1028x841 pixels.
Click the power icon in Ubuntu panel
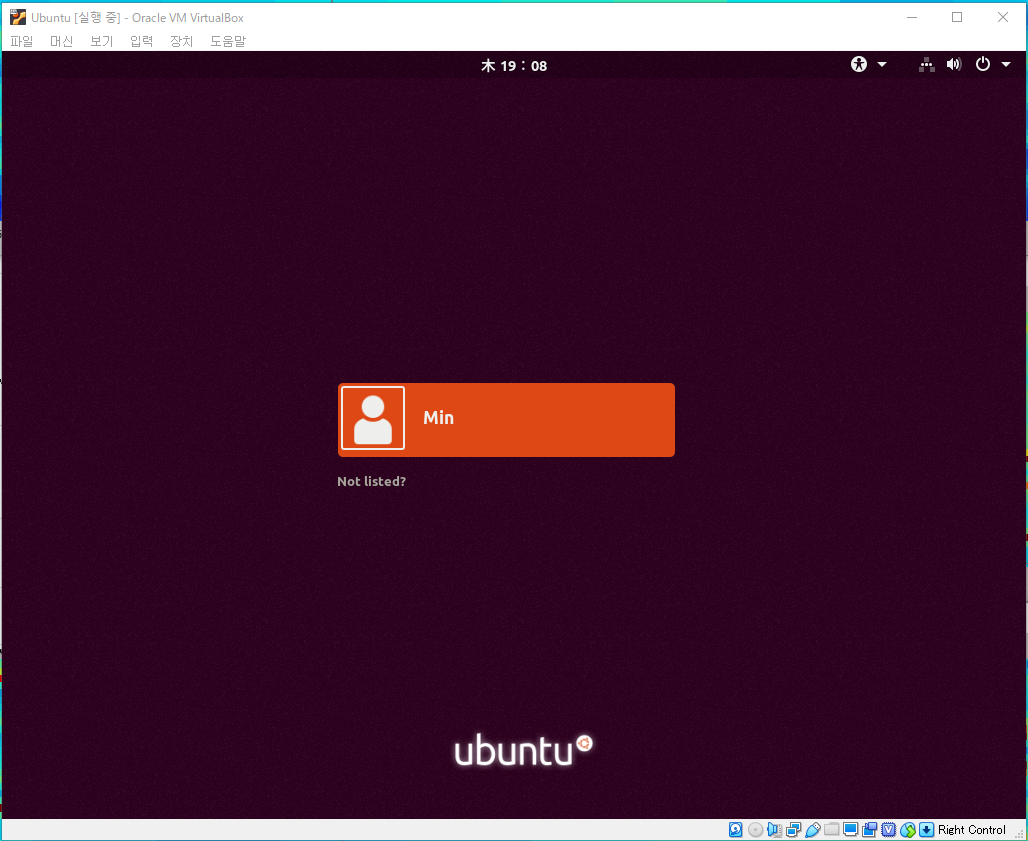(982, 64)
